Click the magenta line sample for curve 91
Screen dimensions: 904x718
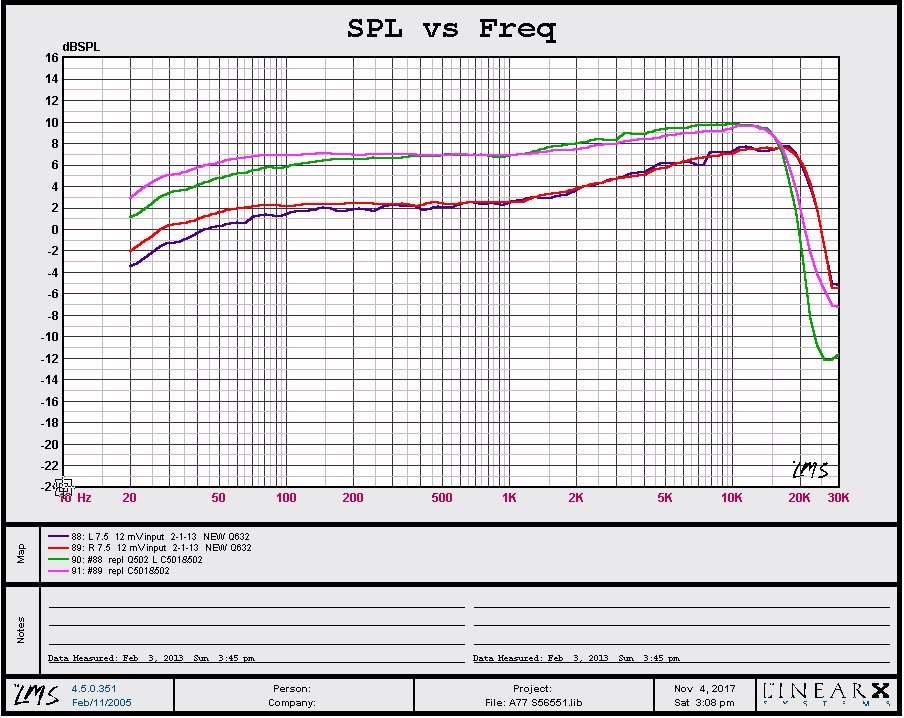point(58,571)
